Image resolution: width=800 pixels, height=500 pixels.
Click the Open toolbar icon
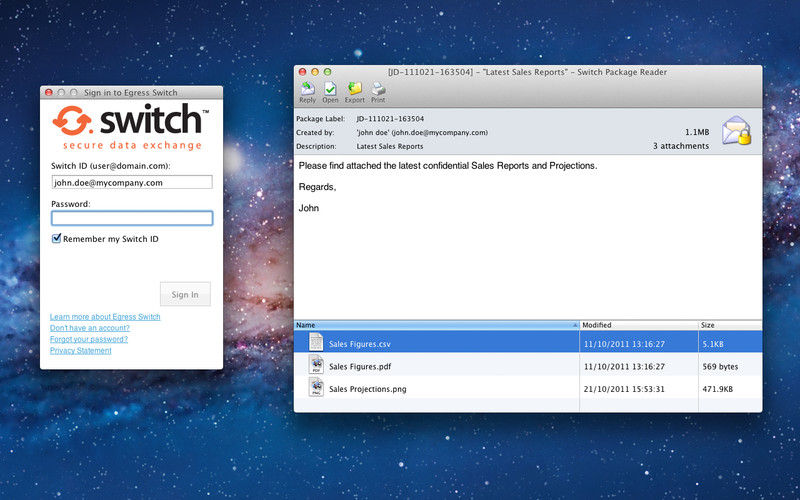330,92
